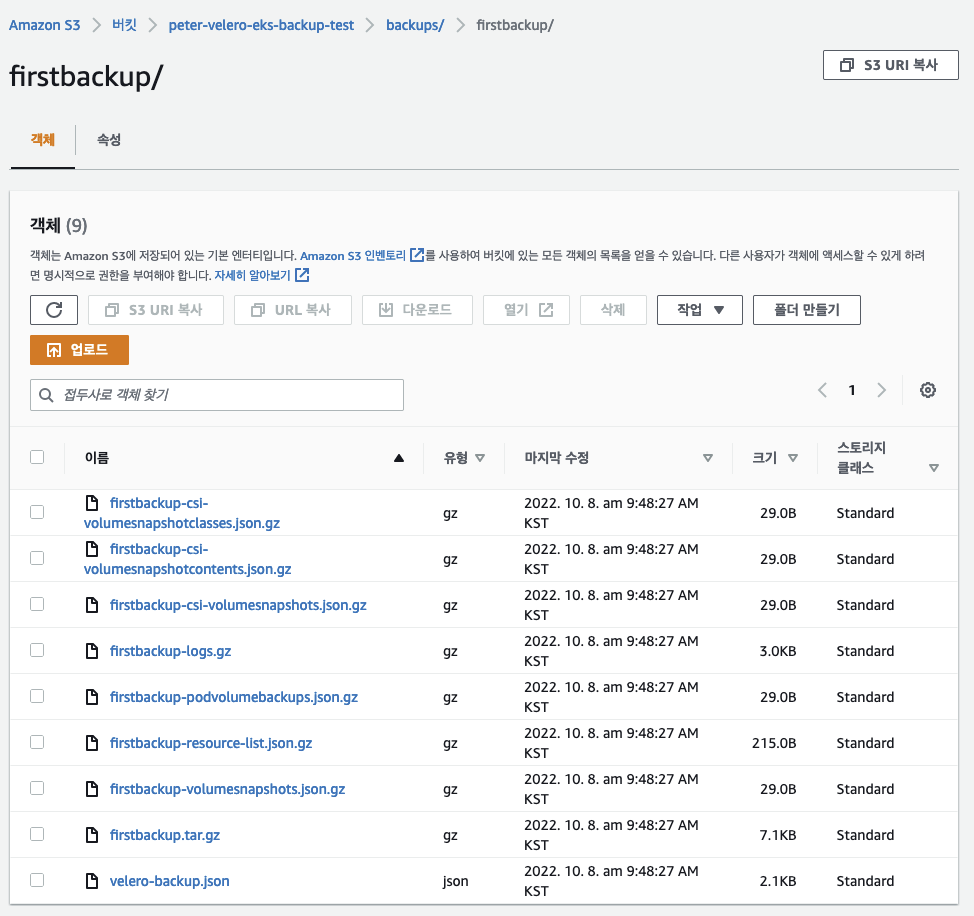974x916 pixels.
Task: Sort by 유형 column arrow
Action: click(480, 458)
